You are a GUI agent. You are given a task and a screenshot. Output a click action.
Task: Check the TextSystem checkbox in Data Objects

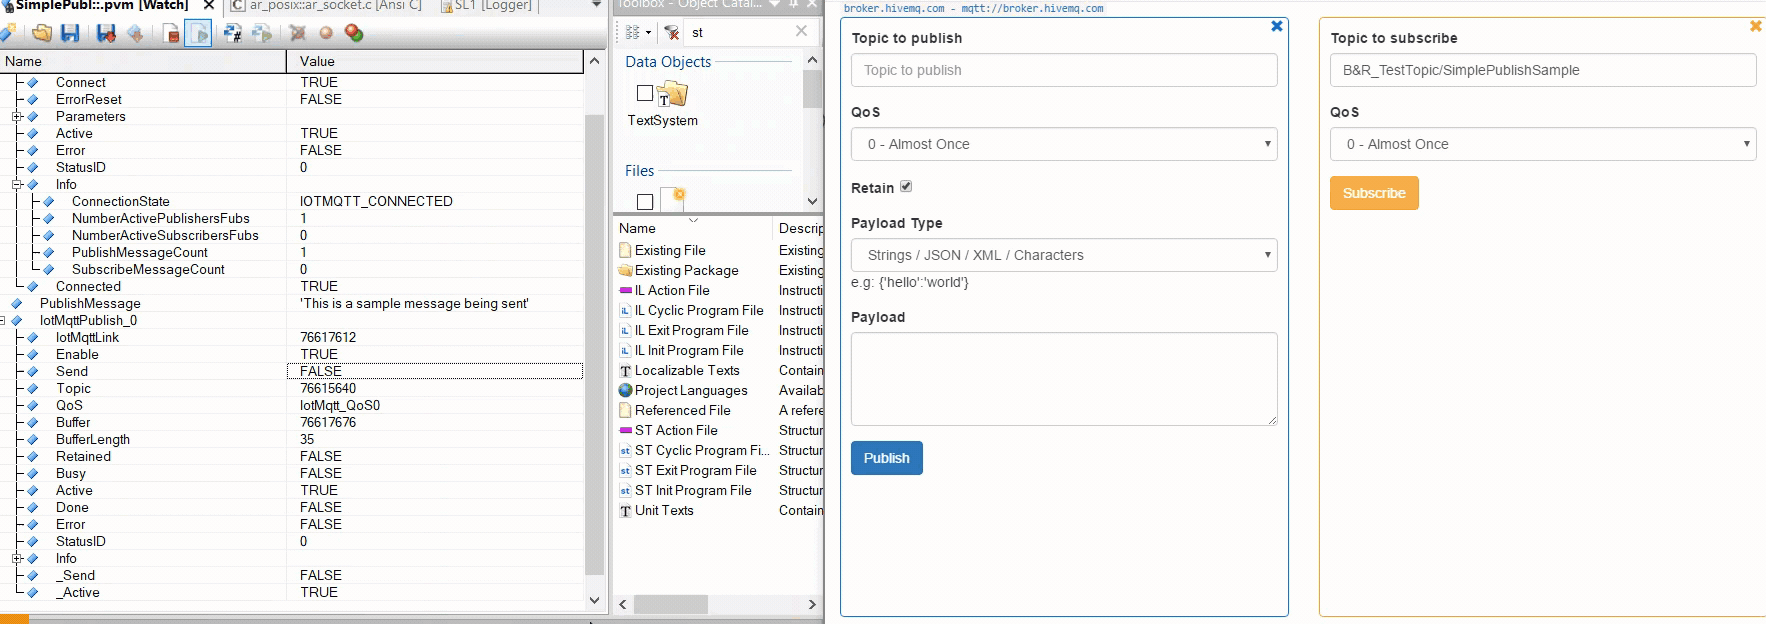tap(645, 93)
